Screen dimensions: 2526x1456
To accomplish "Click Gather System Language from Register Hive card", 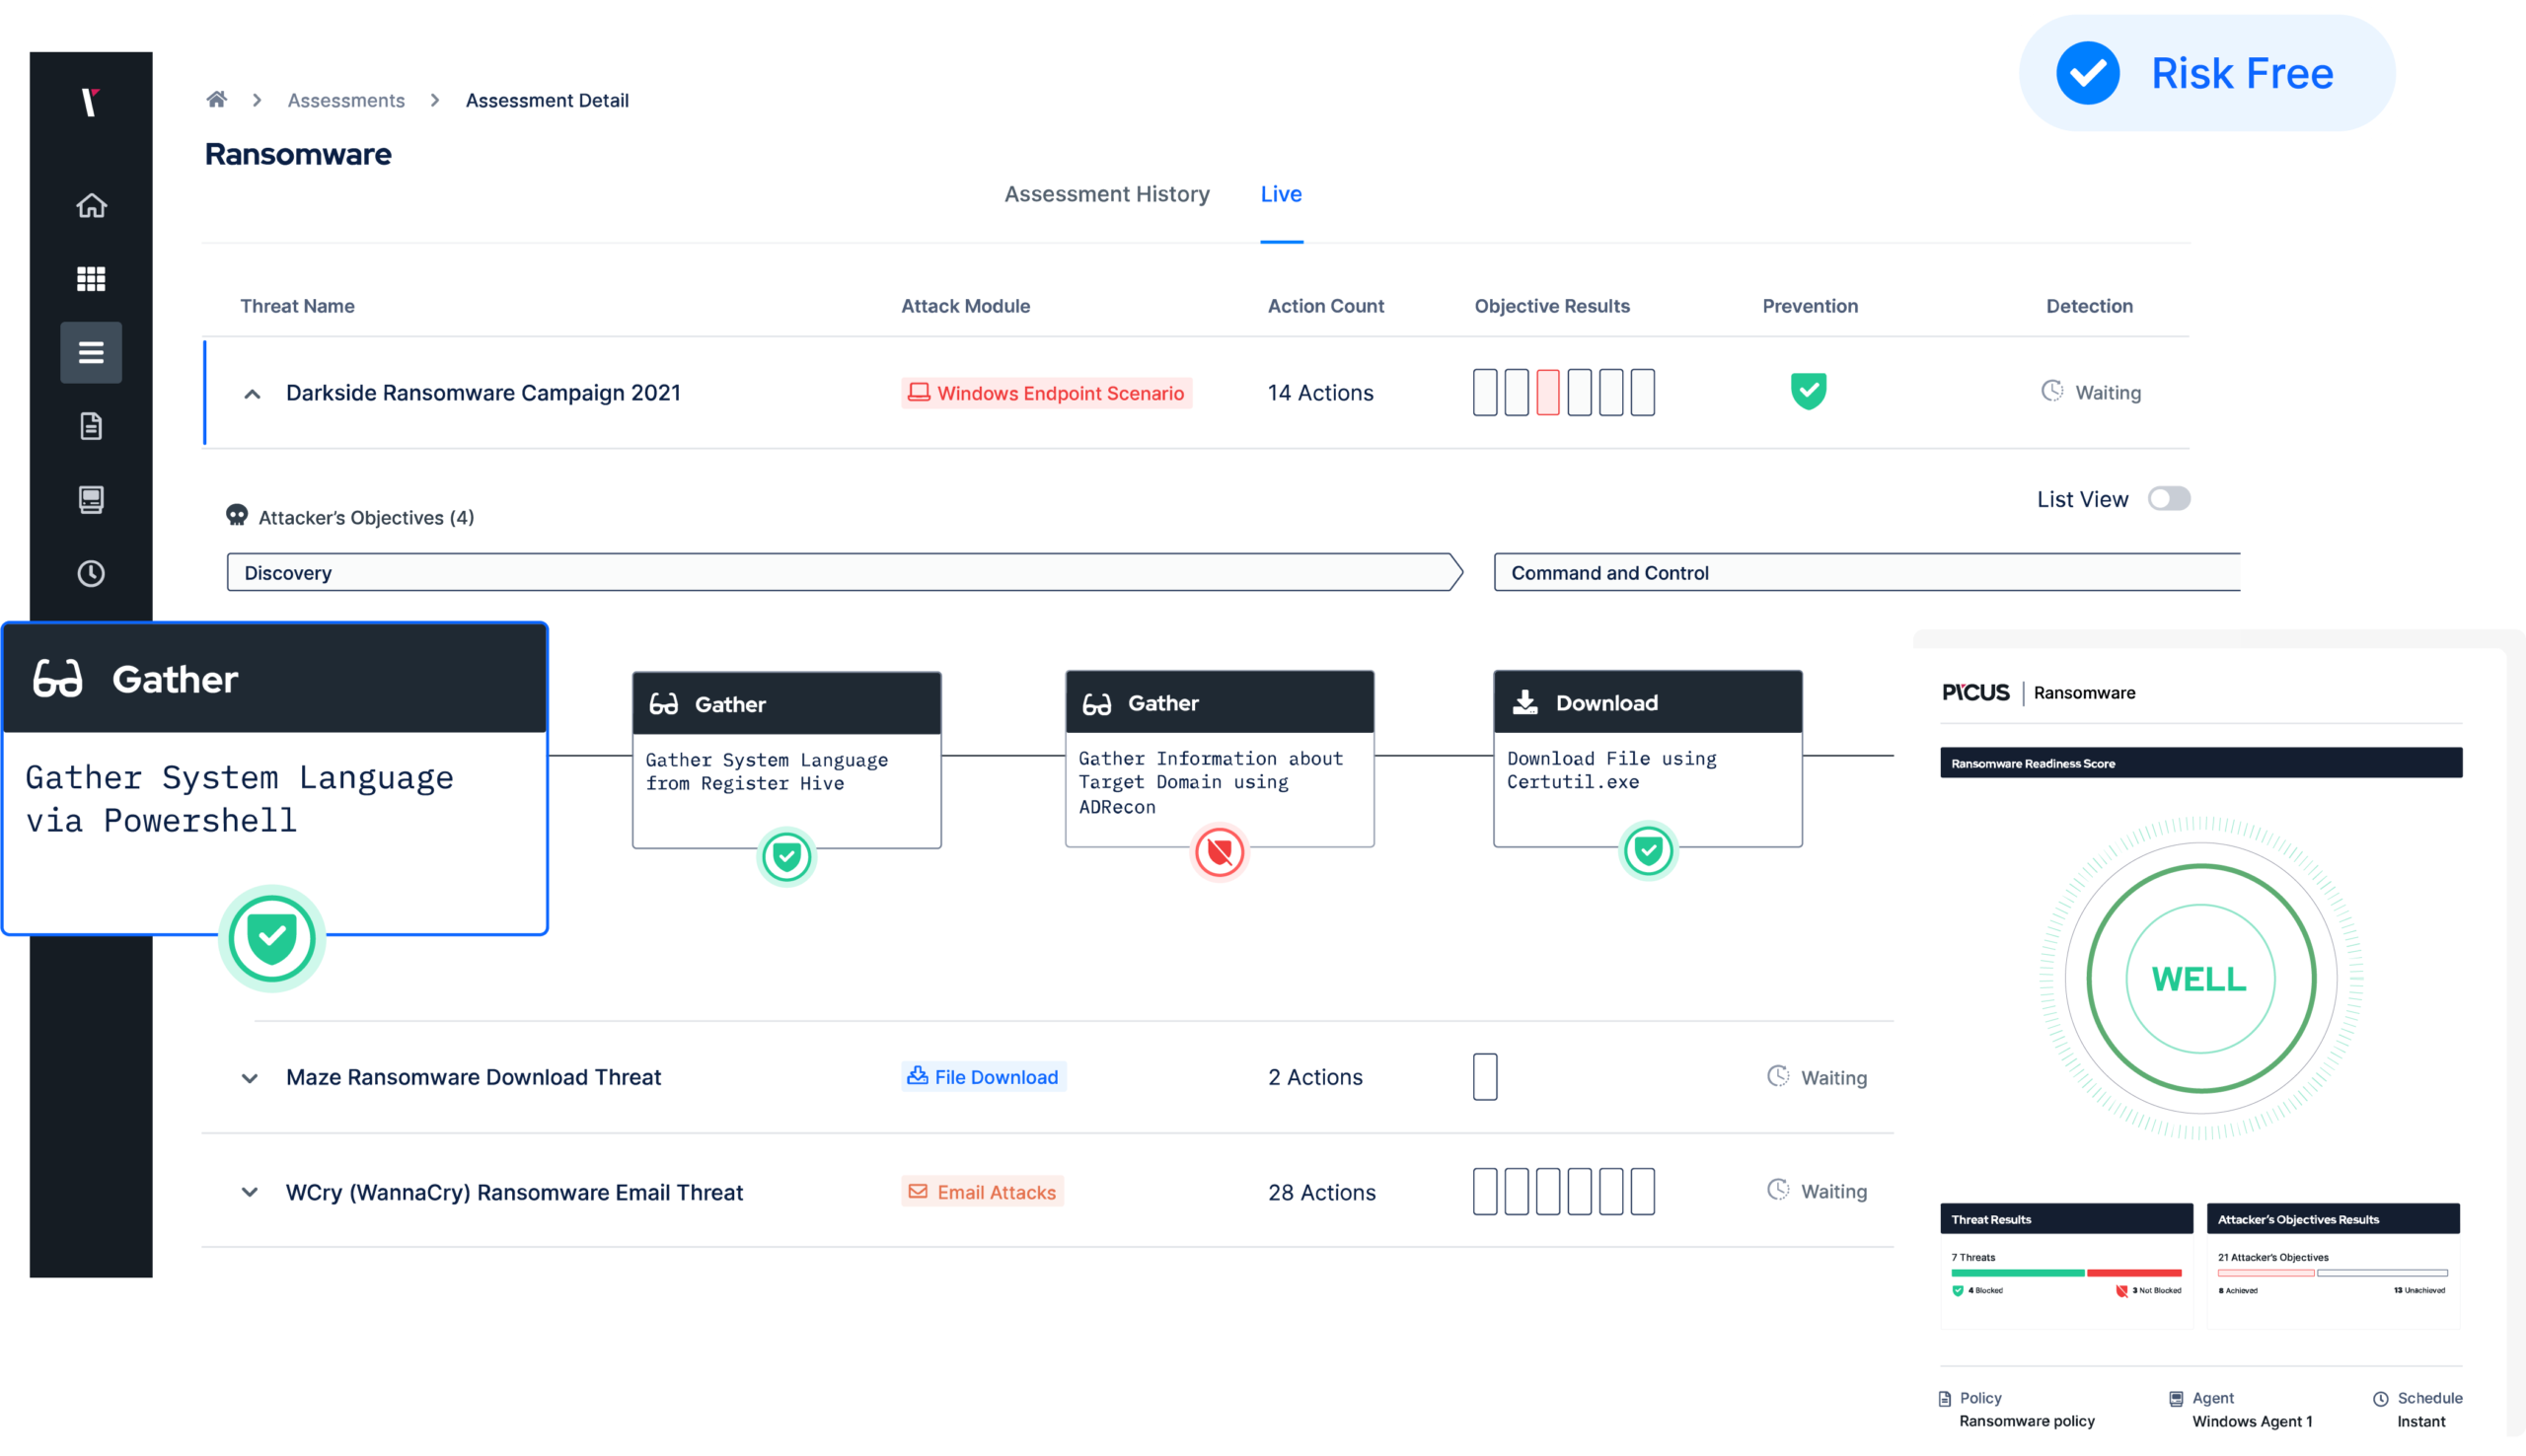I will [786, 760].
